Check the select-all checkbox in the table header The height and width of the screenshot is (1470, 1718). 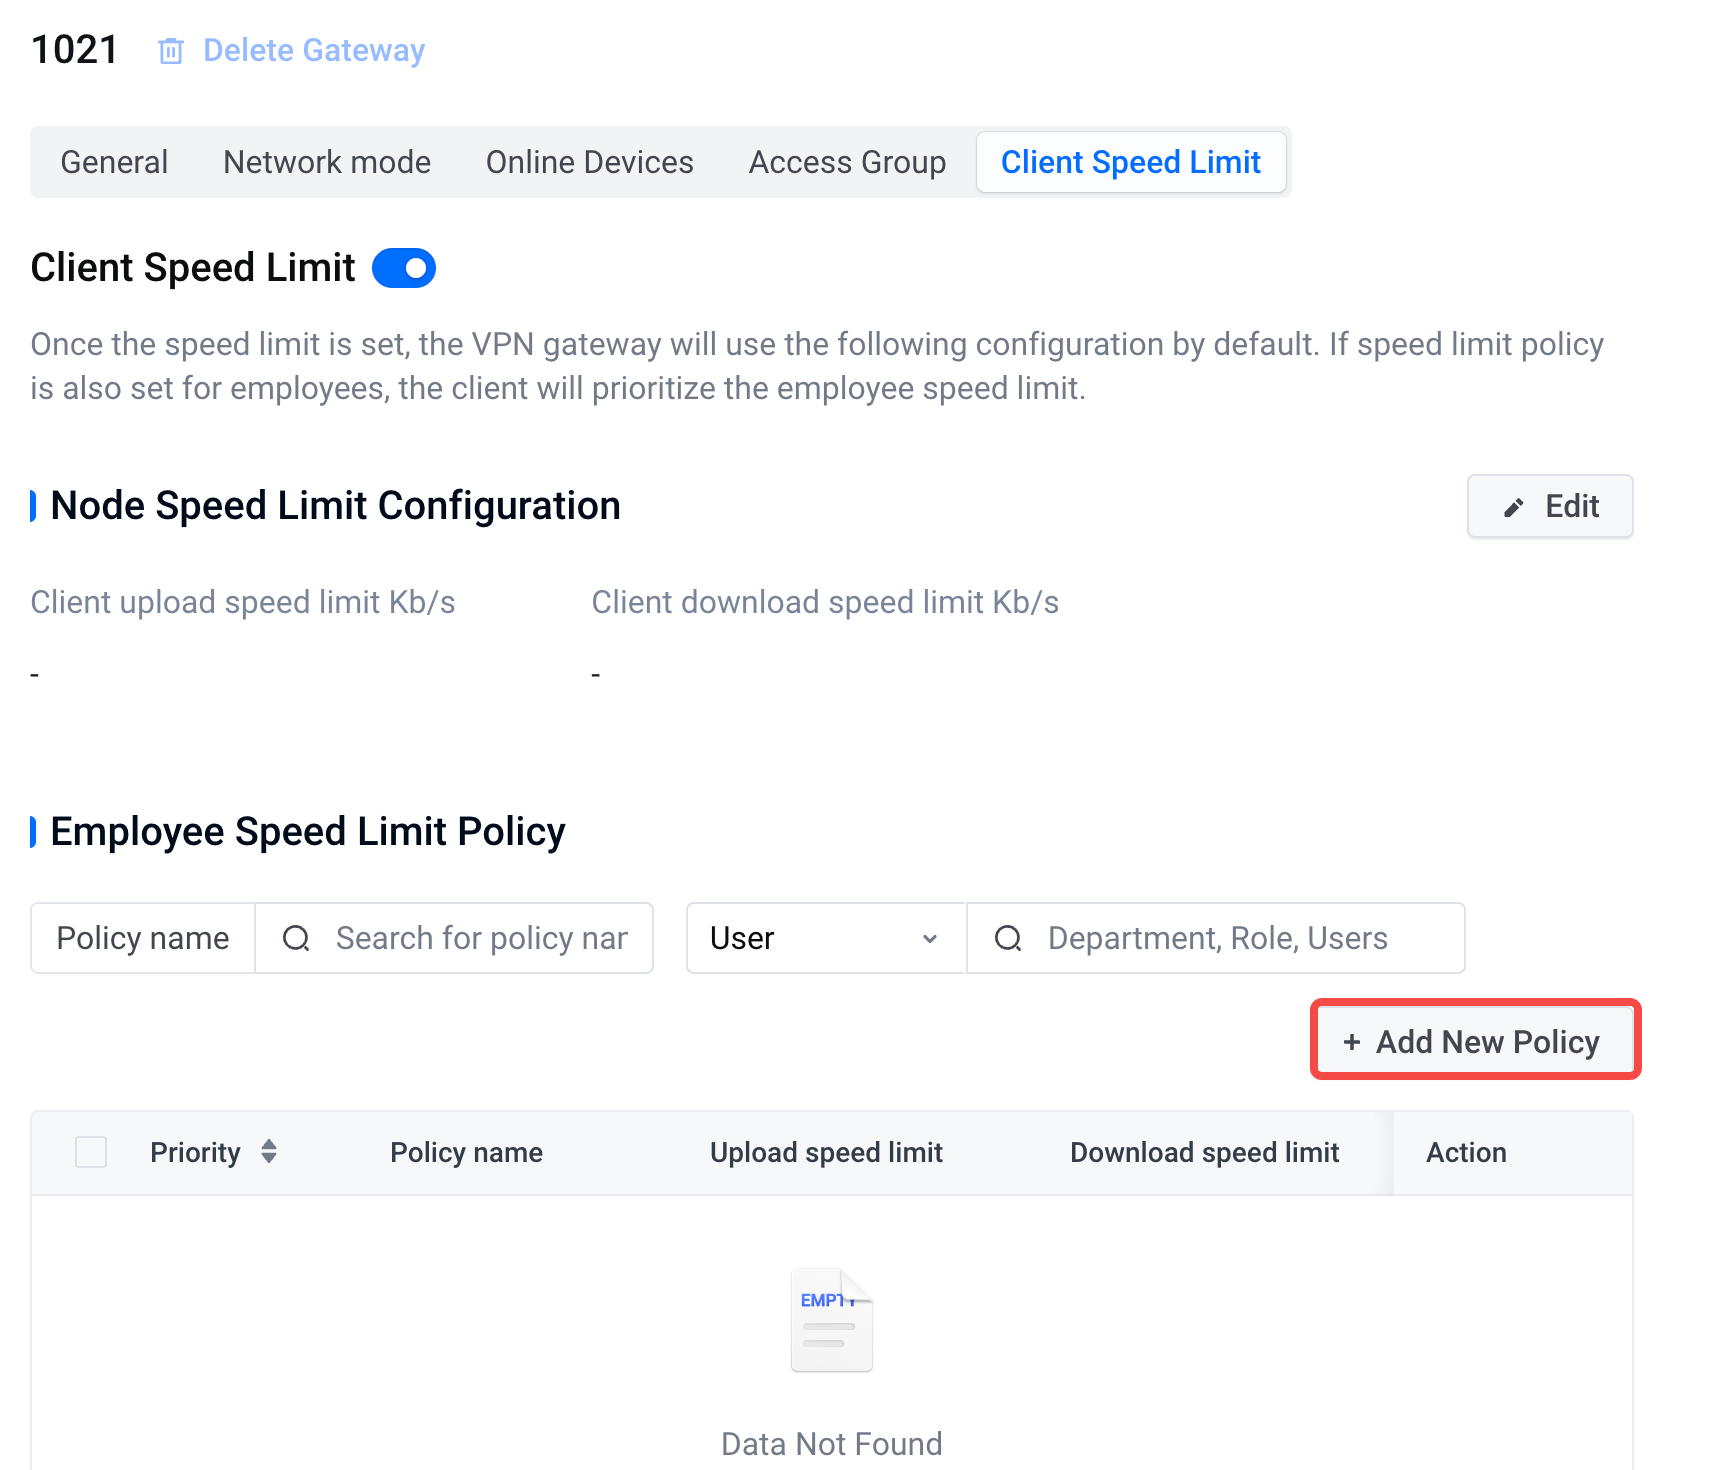coord(91,1152)
